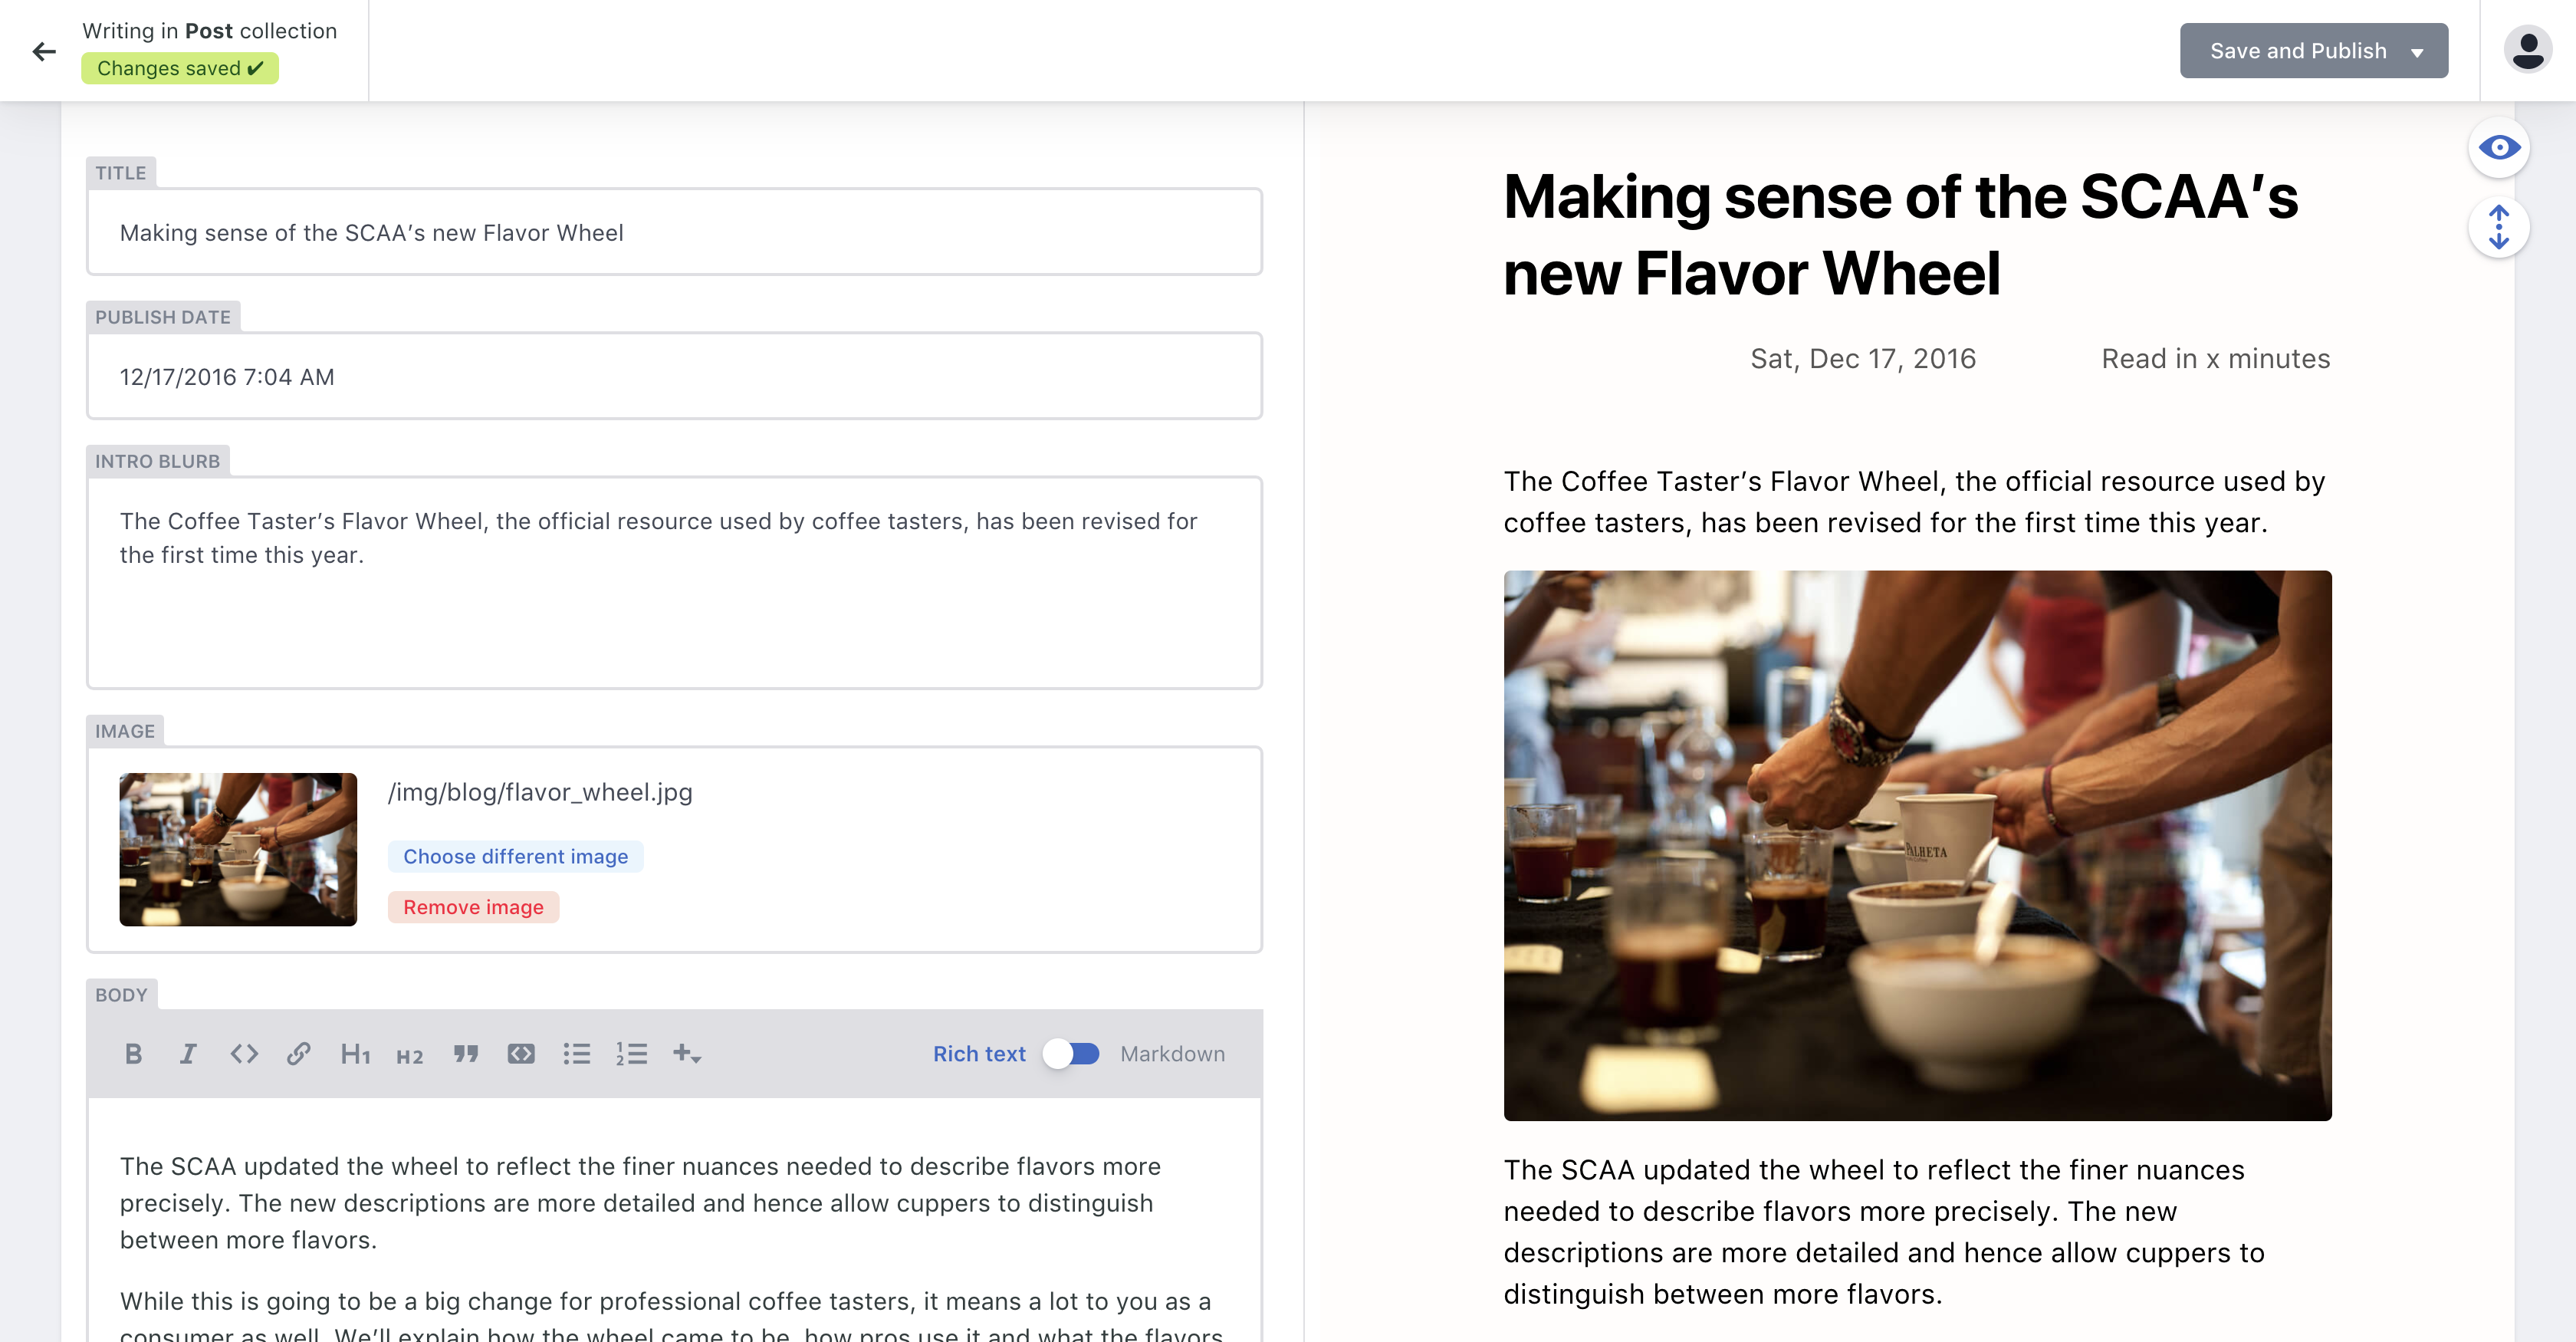This screenshot has height=1342, width=2576.
Task: Toggle the preview eye icon
Action: click(x=2500, y=147)
